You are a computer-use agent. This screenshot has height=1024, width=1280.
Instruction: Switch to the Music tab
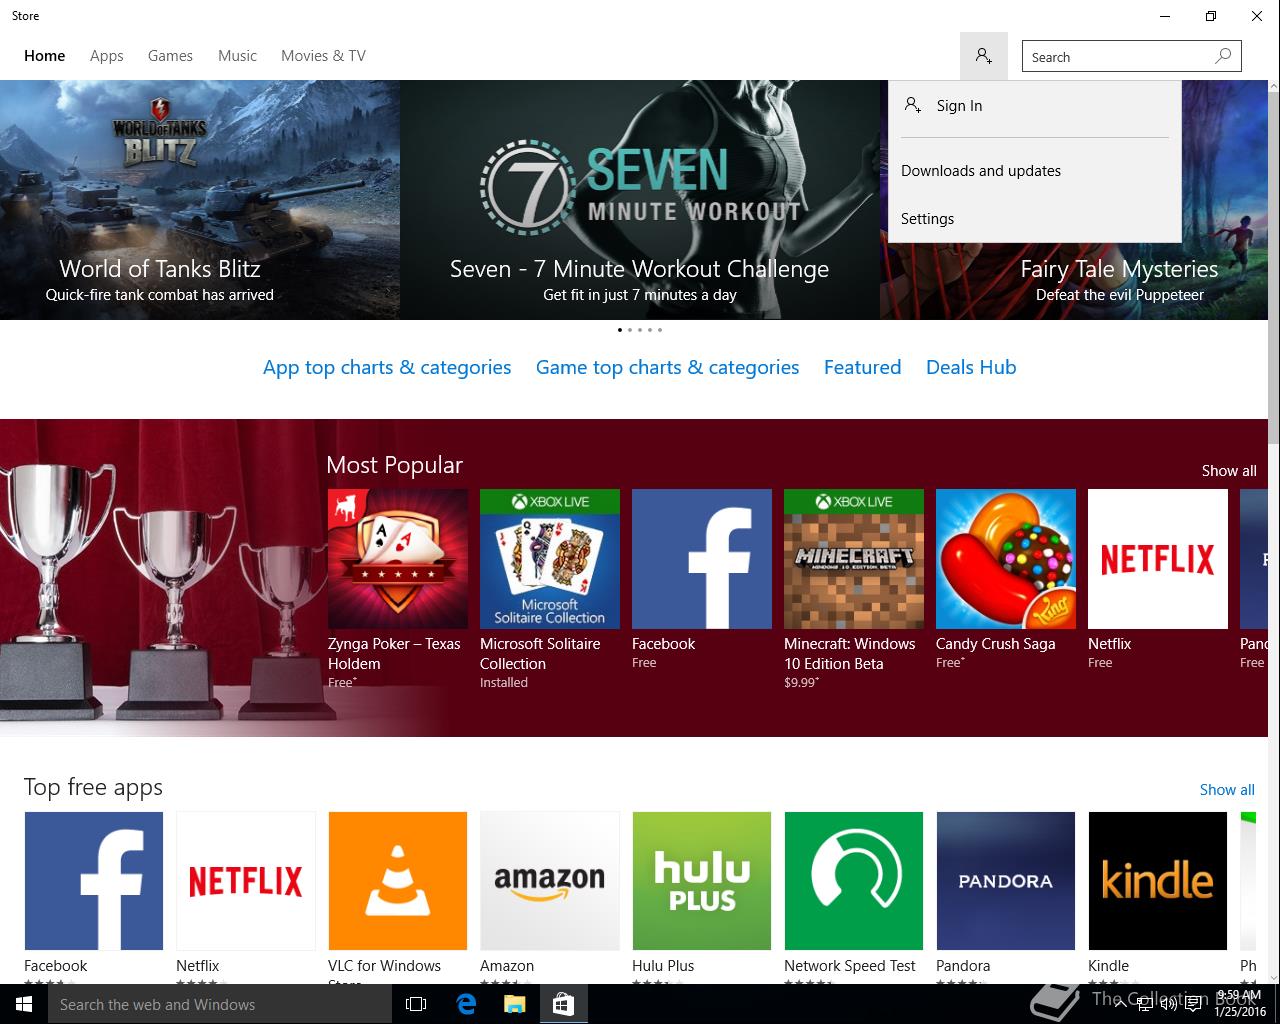tap(237, 56)
